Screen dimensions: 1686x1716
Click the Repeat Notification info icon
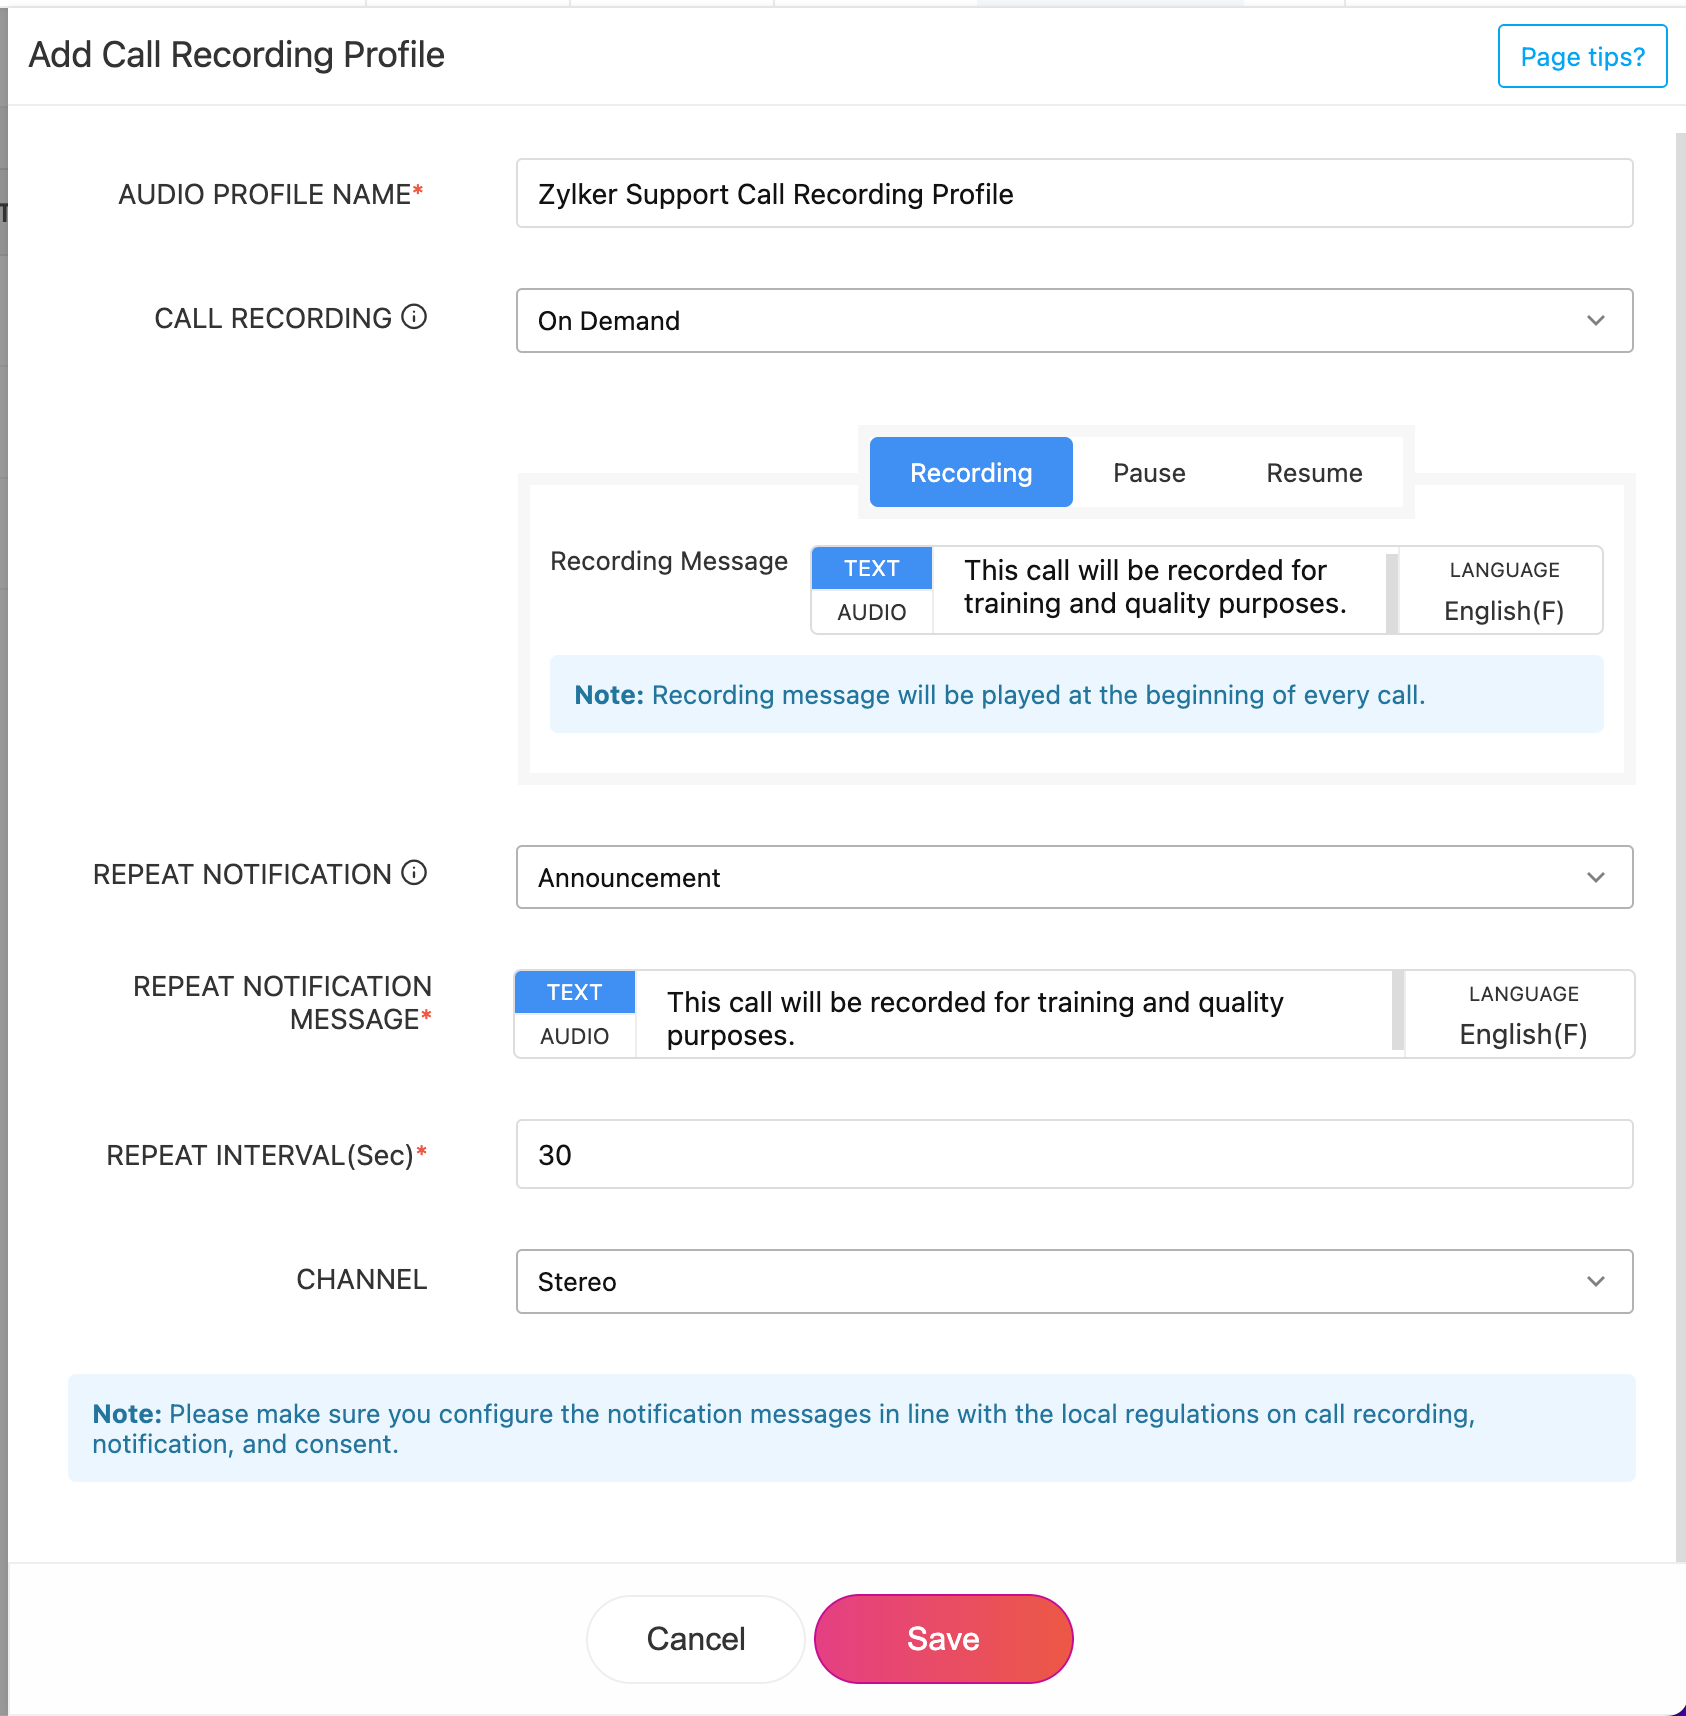pos(414,873)
